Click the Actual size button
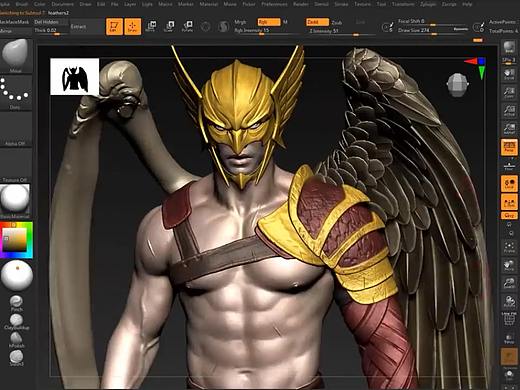Screen dimensions: 520x390 (509, 110)
